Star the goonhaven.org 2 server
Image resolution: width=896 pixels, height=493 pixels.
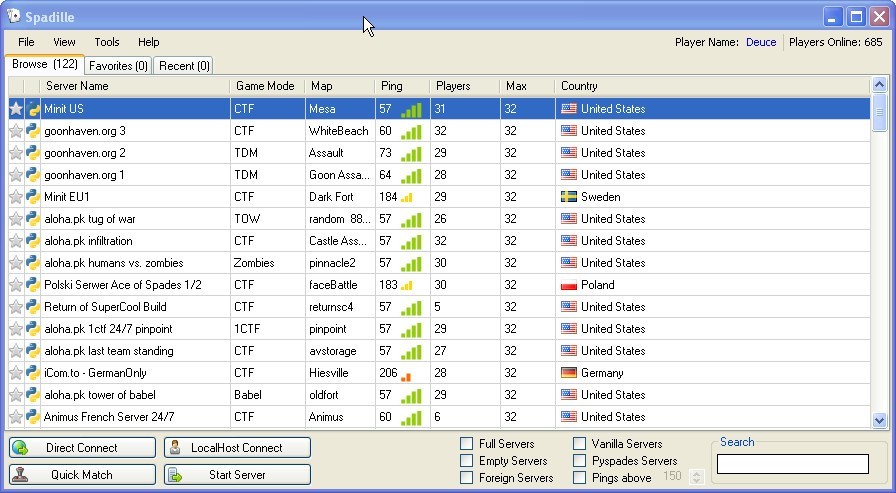[x=16, y=153]
